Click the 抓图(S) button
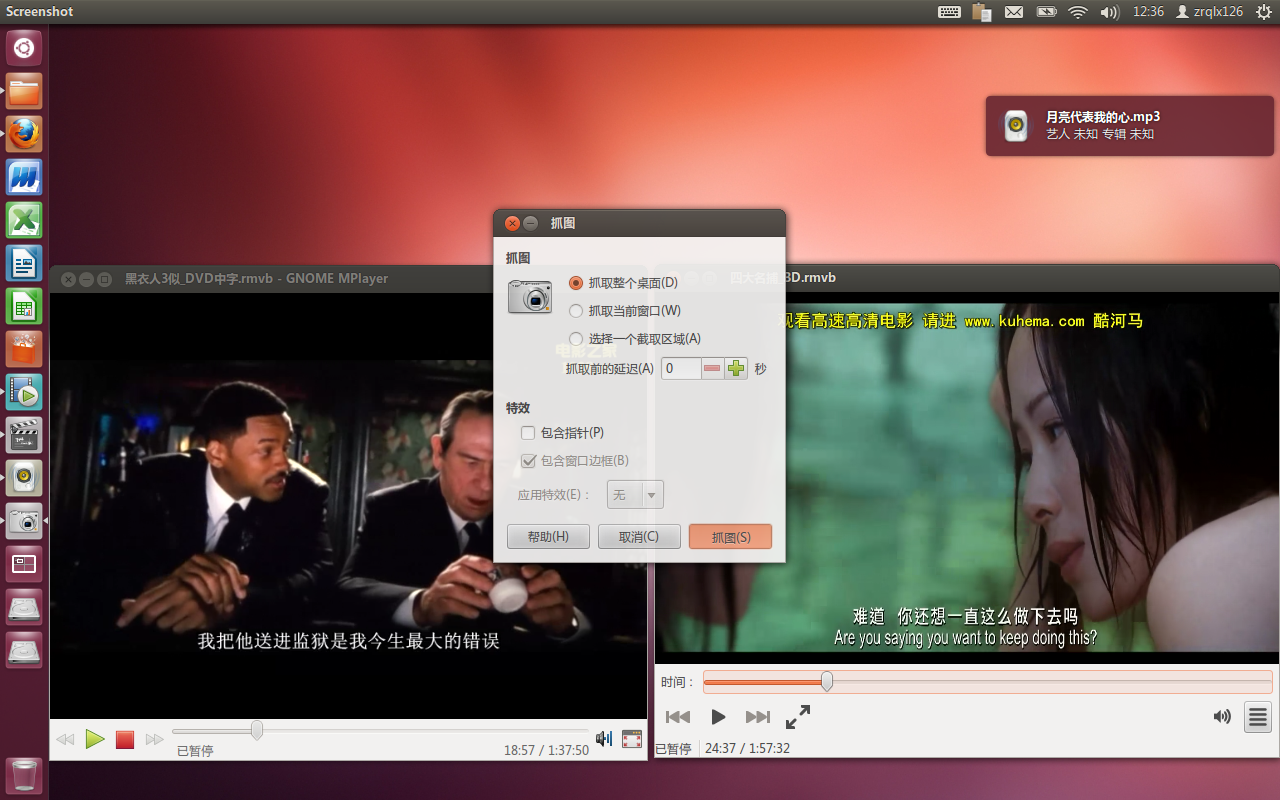1280x800 pixels. point(730,537)
